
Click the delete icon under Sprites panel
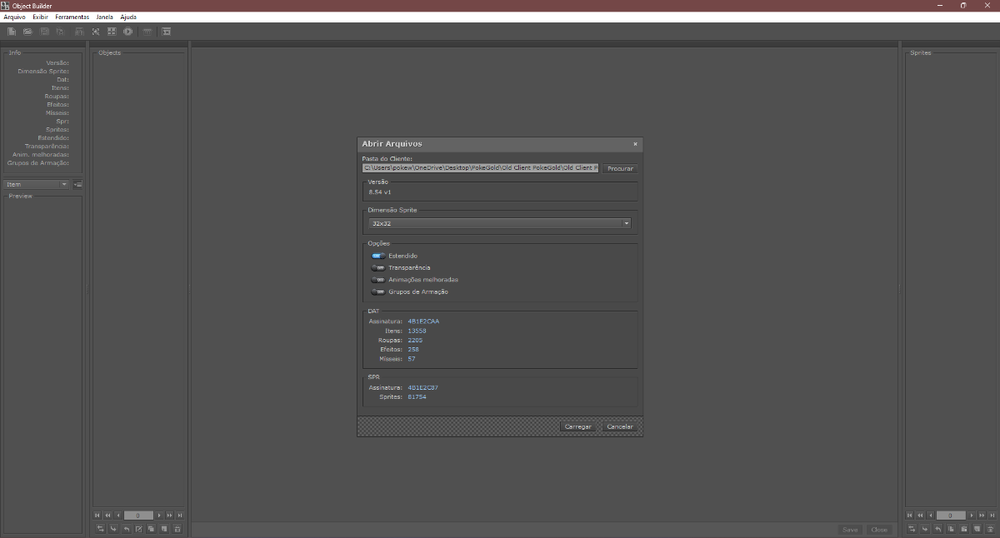(990, 528)
